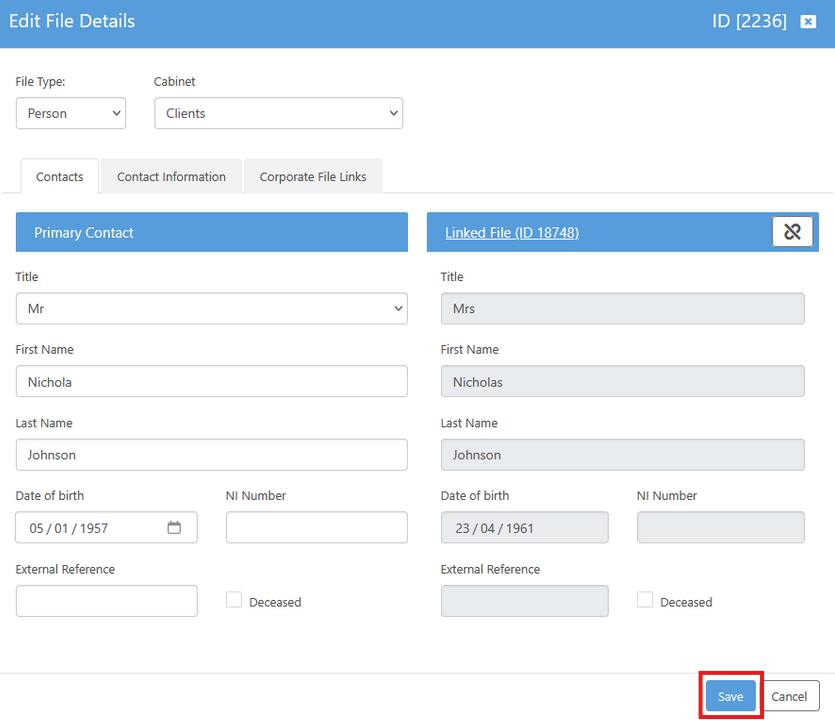Click the linked file NI Number field

pyautogui.click(x=721, y=527)
